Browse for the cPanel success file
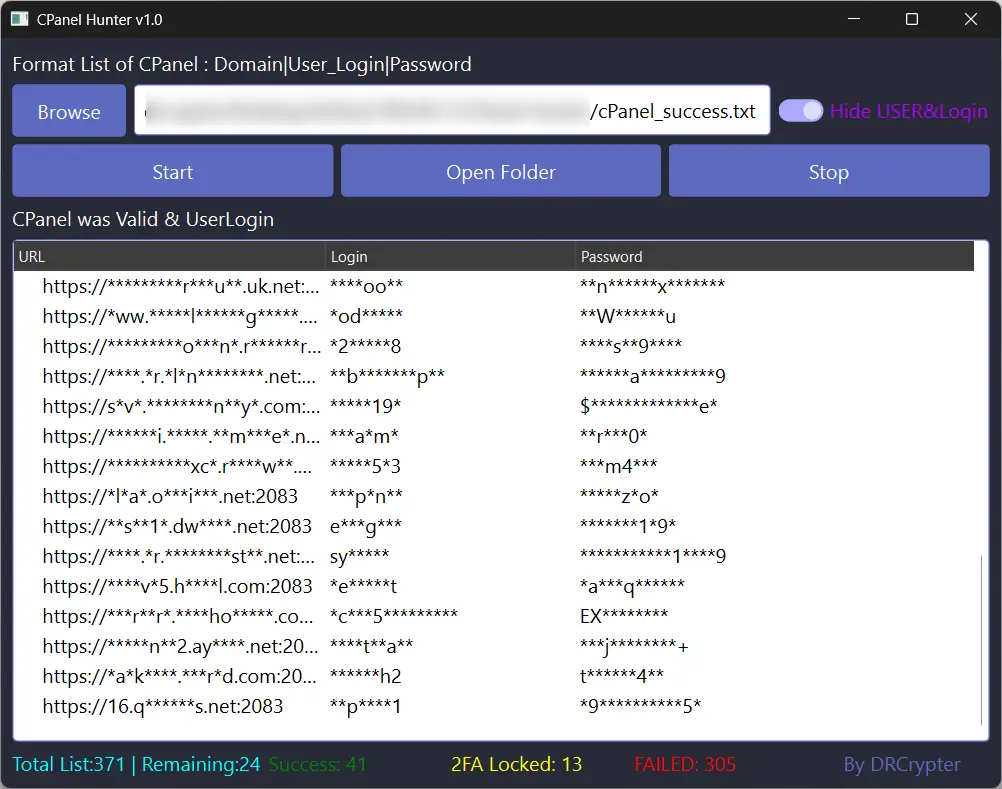The width and height of the screenshot is (1002, 789). pos(68,110)
